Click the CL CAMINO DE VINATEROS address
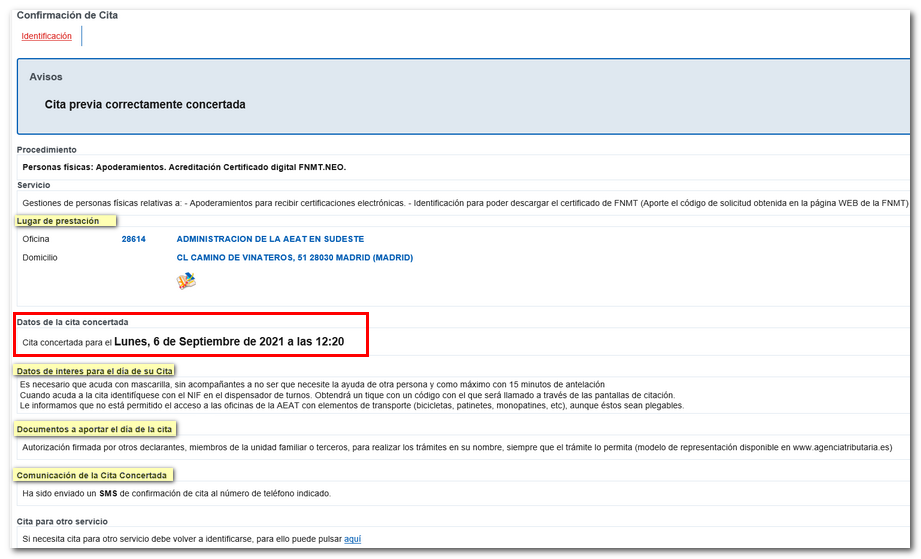Image resolution: width=921 pixels, height=559 pixels. (294, 257)
